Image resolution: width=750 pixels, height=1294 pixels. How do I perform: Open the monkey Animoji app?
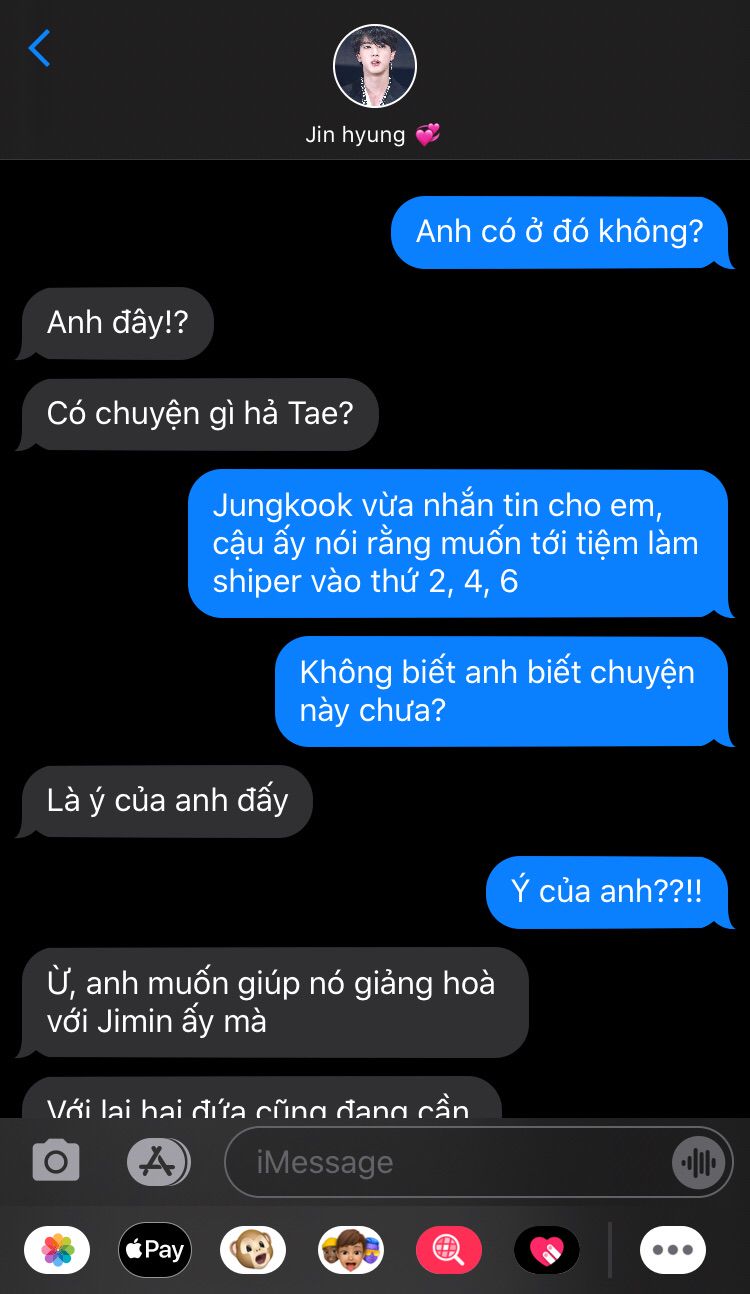(253, 1249)
